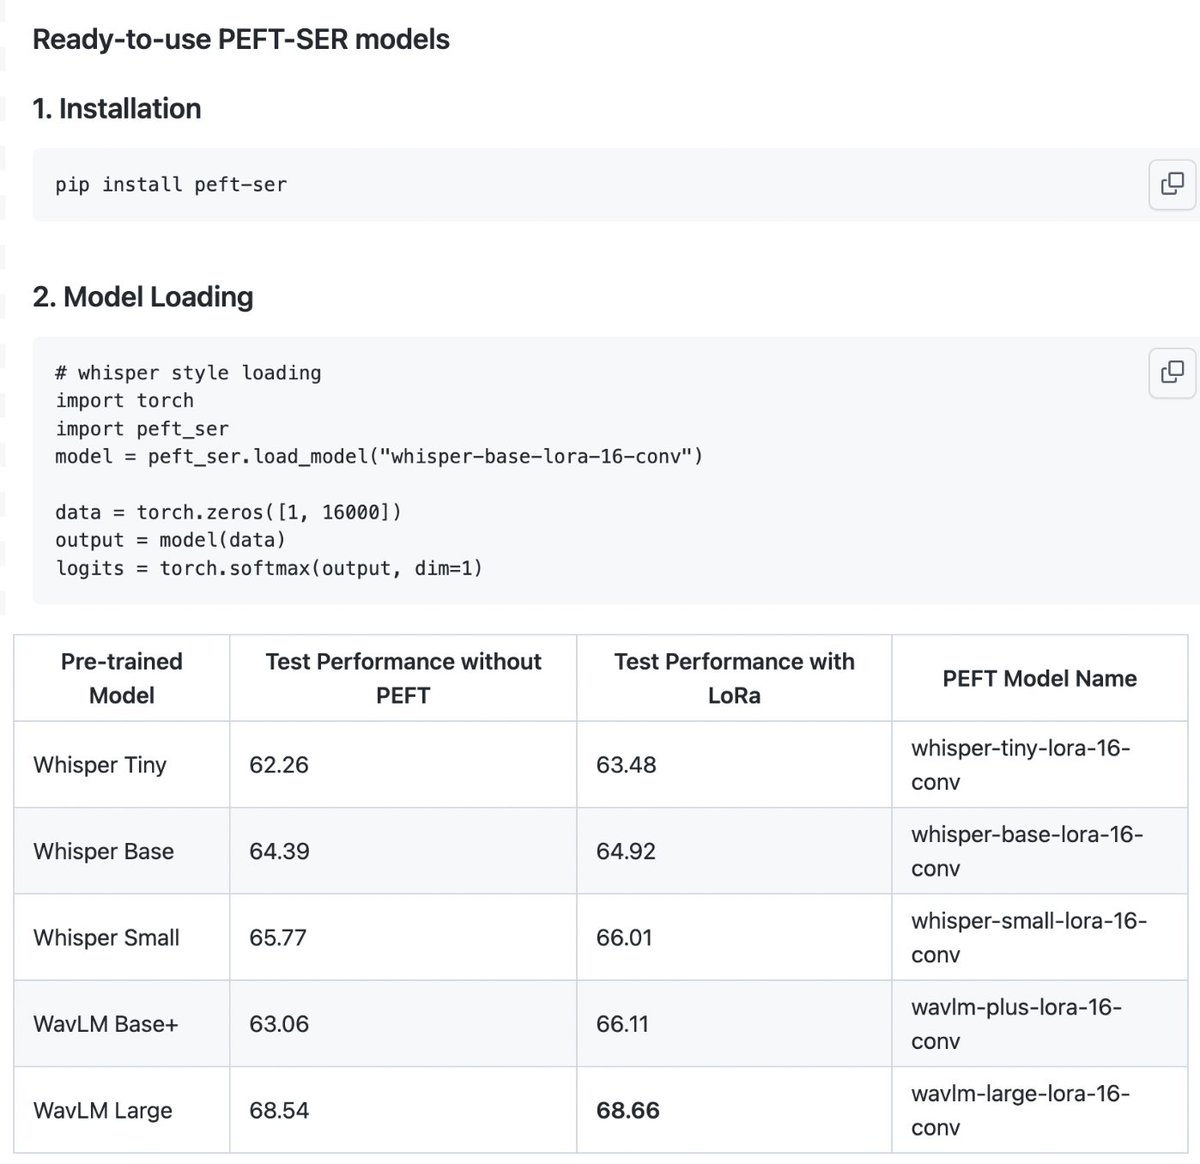
Task: Select the copy-to-clipboard icon for whisper loading example
Action: coord(1171,373)
